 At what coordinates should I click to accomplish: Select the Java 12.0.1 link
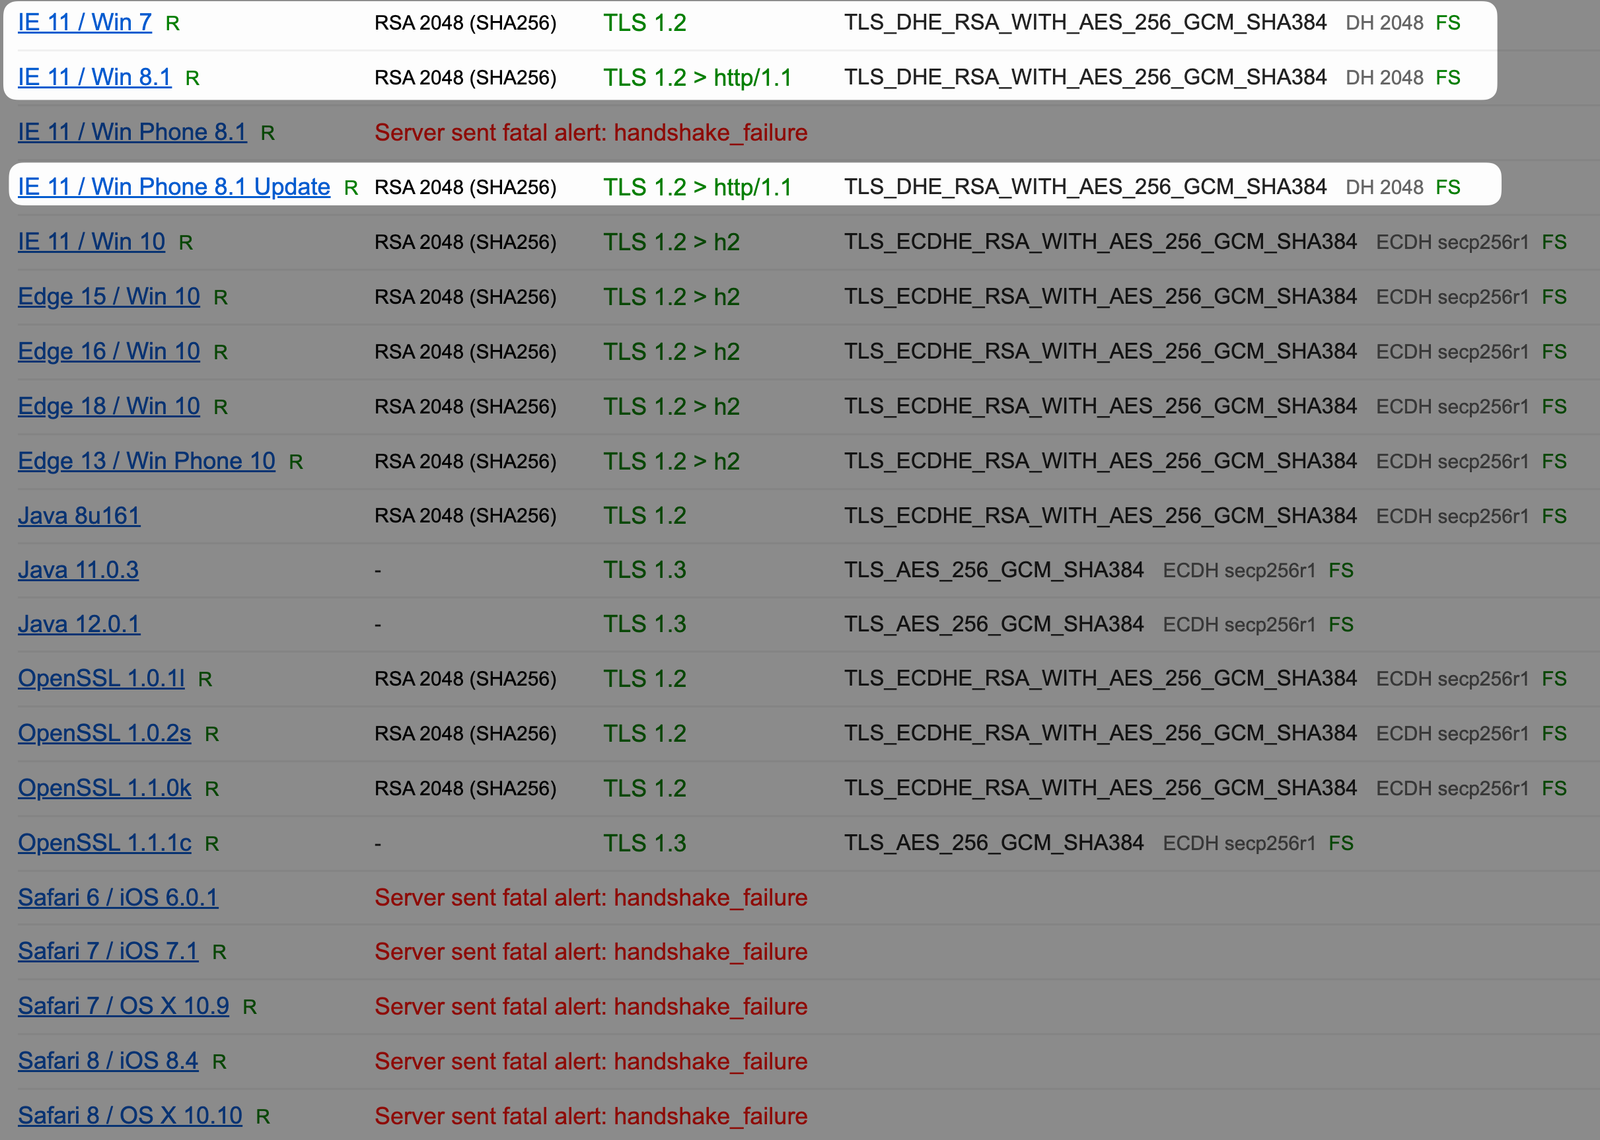(79, 624)
